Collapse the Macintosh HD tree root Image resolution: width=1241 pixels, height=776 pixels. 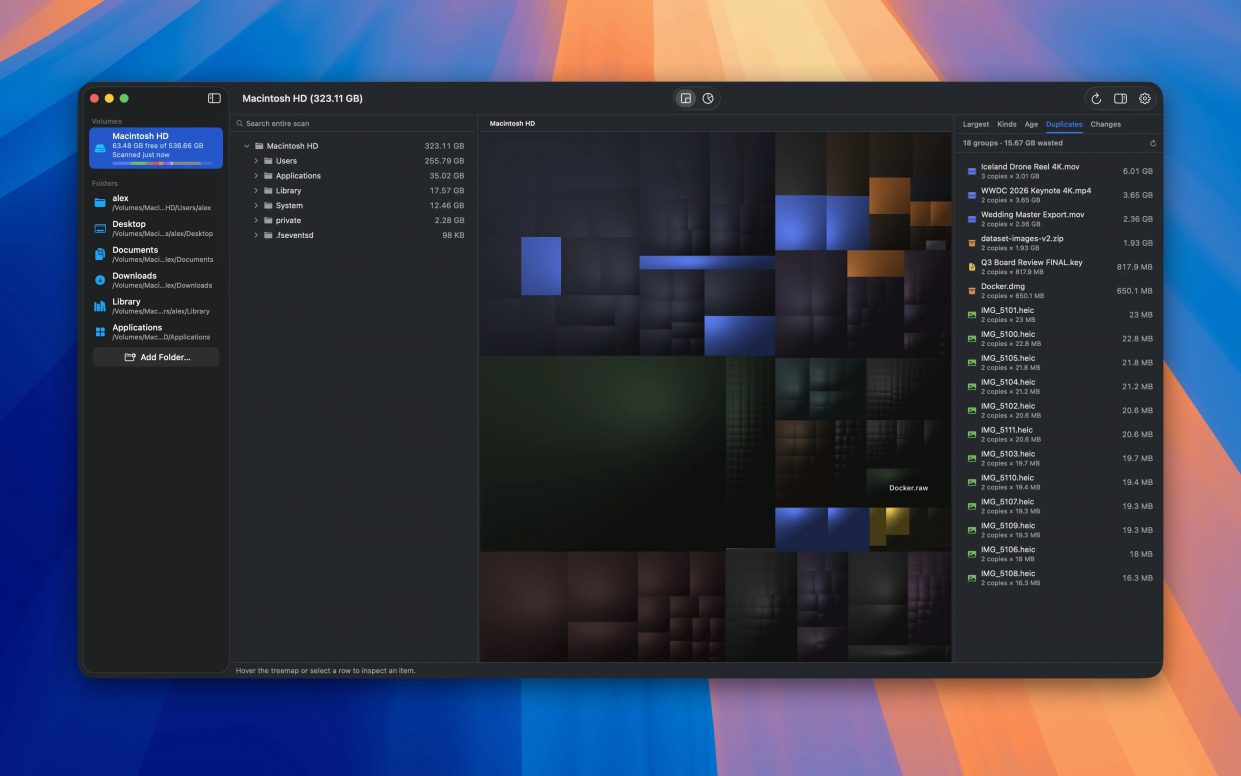247,146
